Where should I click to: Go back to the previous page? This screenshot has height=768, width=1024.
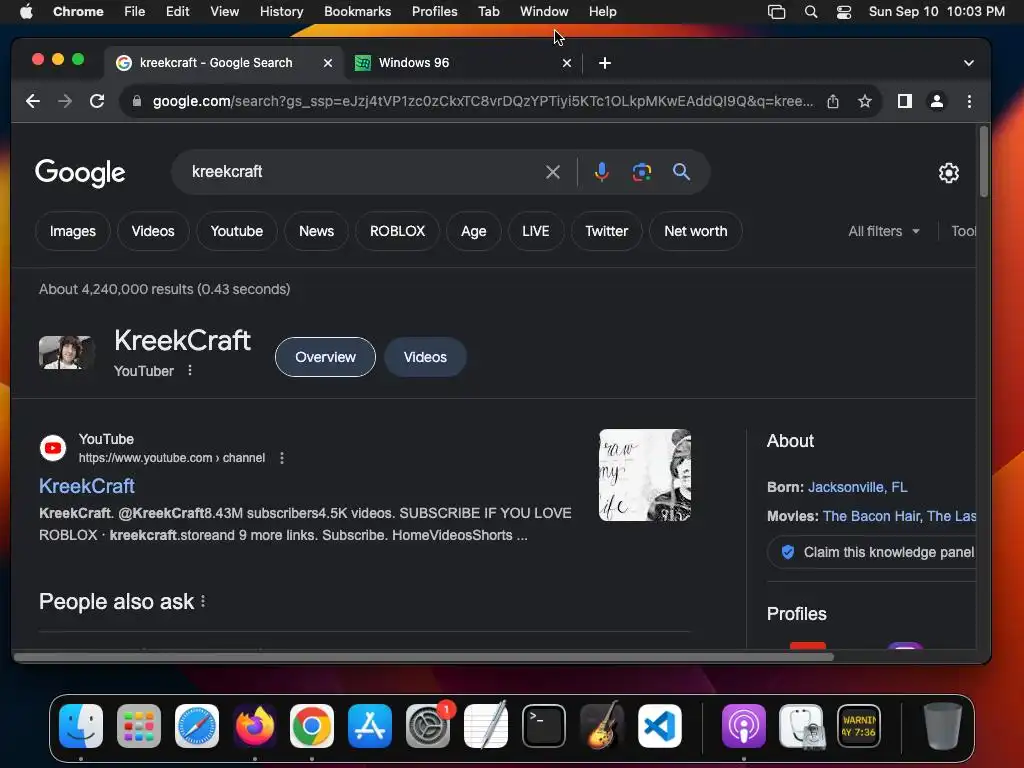click(33, 101)
